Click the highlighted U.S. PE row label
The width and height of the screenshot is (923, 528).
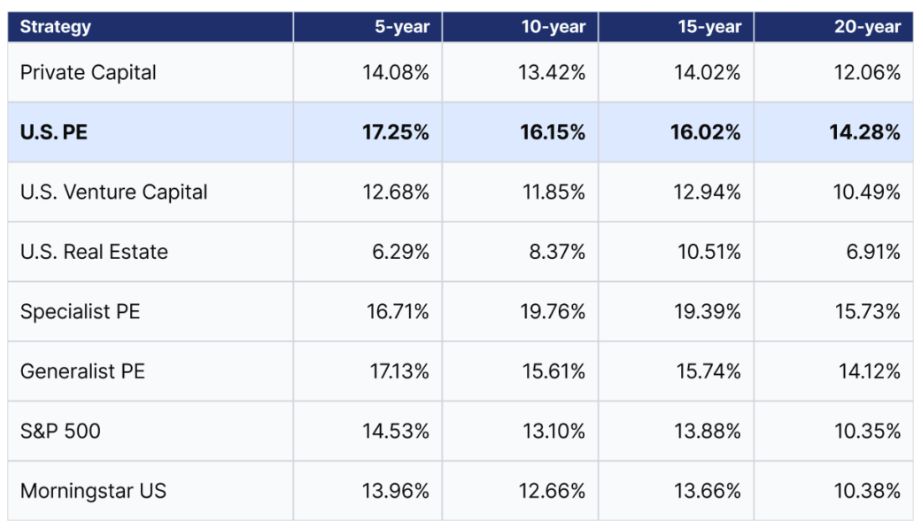tap(54, 132)
